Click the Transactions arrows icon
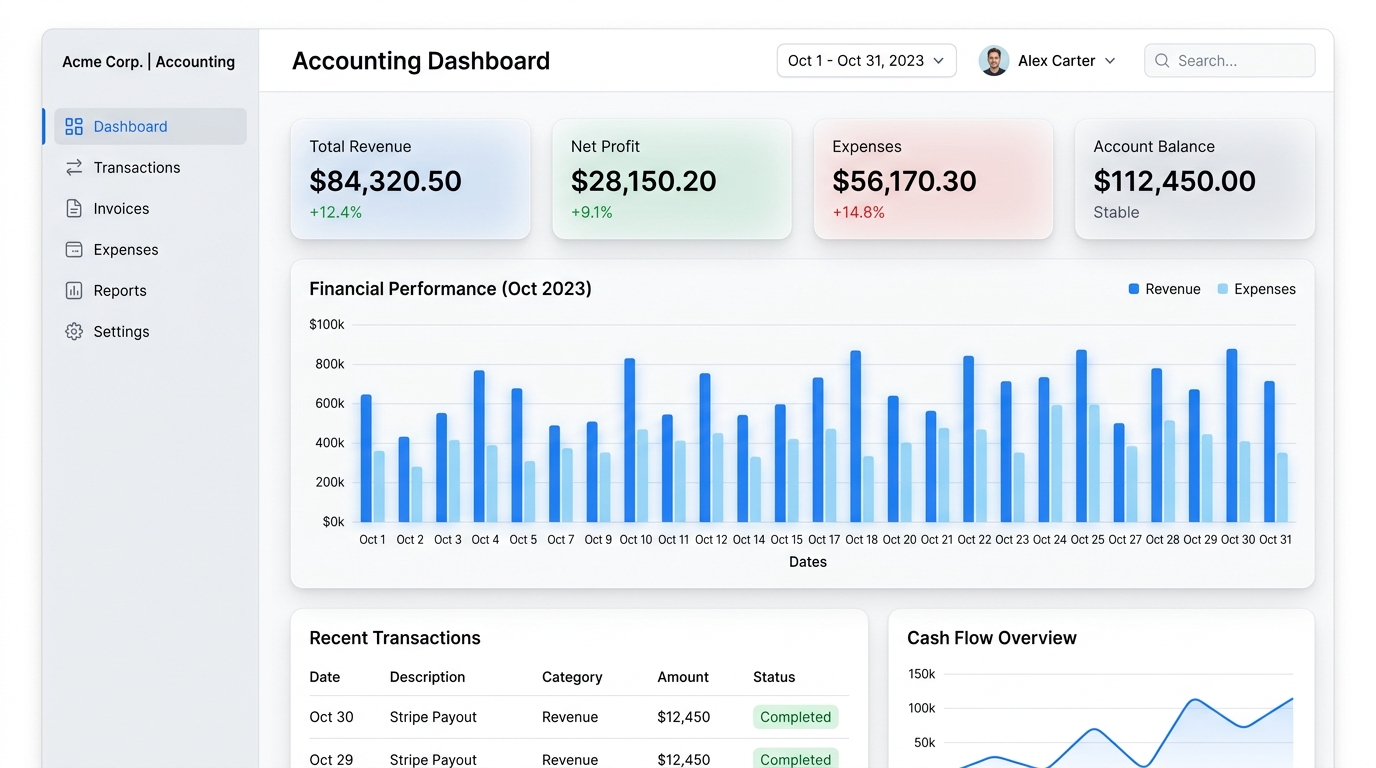The height and width of the screenshot is (768, 1376). (x=74, y=168)
